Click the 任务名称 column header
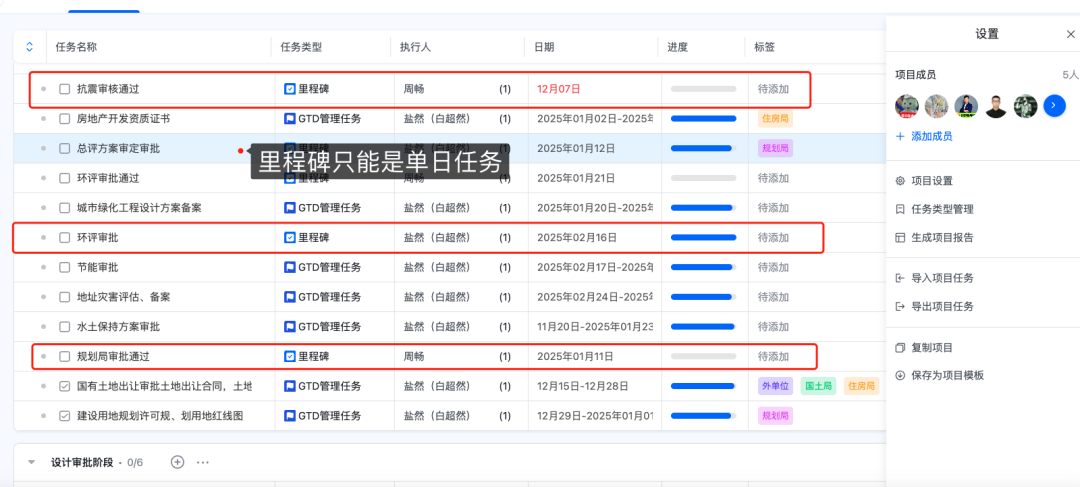1080x487 pixels. [x=76, y=48]
